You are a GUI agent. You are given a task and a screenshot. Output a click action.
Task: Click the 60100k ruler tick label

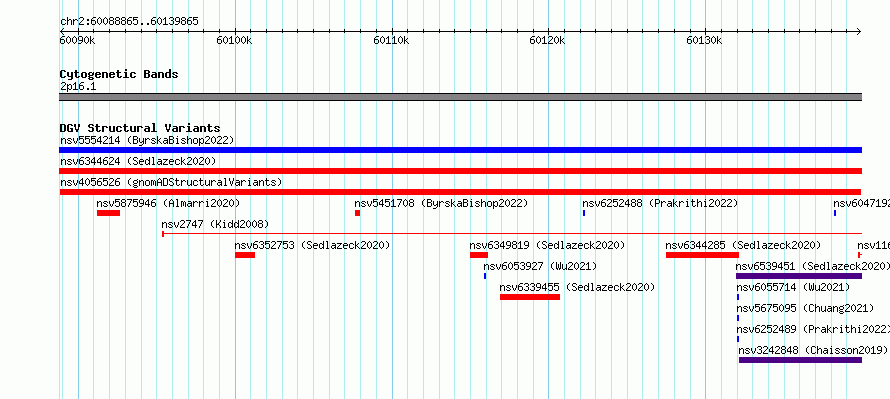coord(234,40)
